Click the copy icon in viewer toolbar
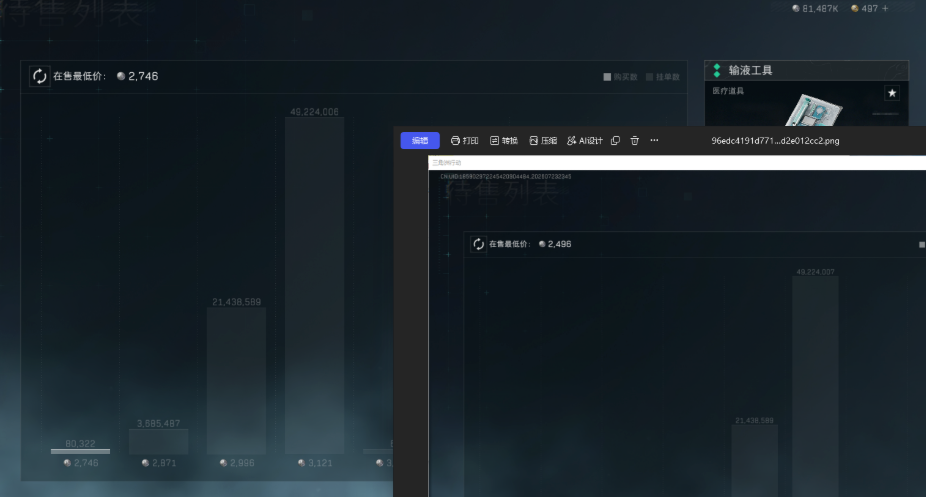The image size is (926, 497). (x=615, y=140)
